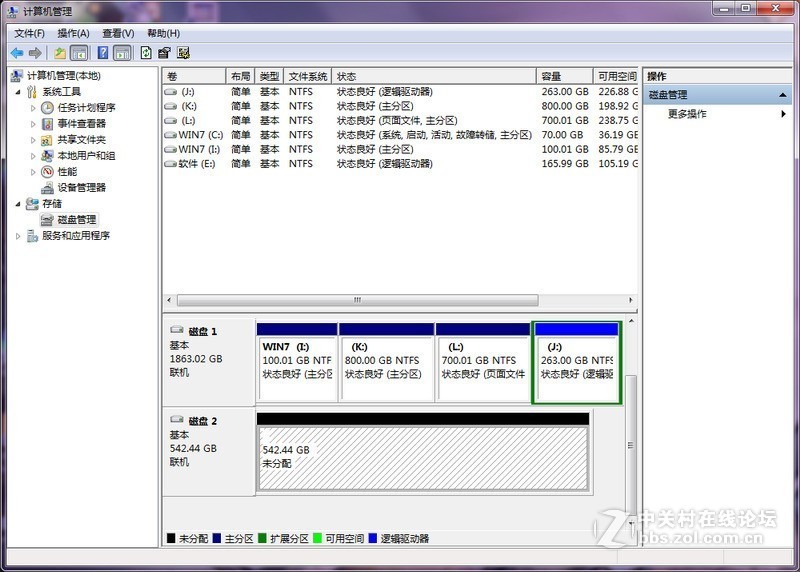Image resolution: width=800 pixels, height=572 pixels.
Task: Open 任务计划程序 in the sidebar
Action: [85, 108]
